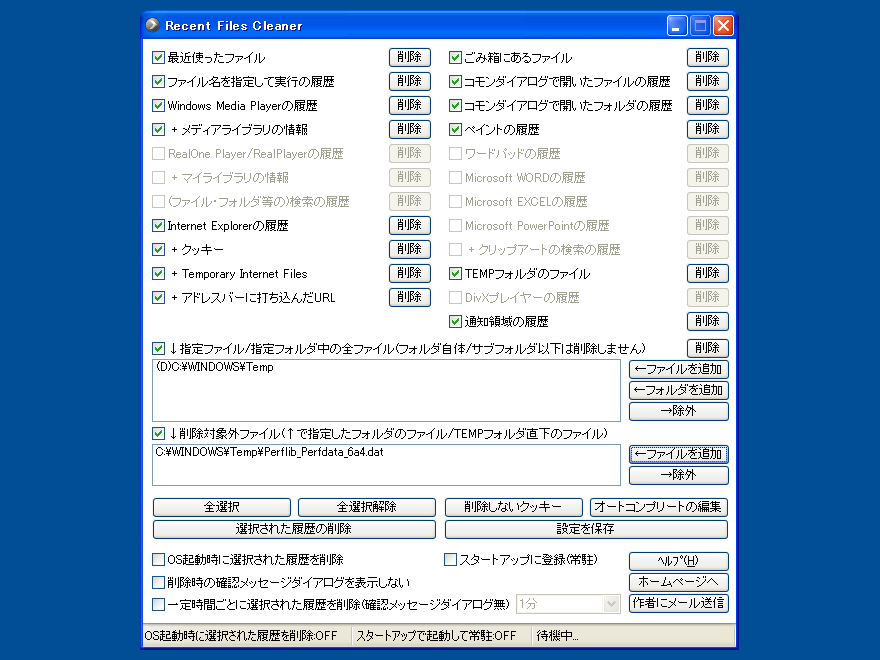Click ←フォルダを追加 button

click(679, 390)
